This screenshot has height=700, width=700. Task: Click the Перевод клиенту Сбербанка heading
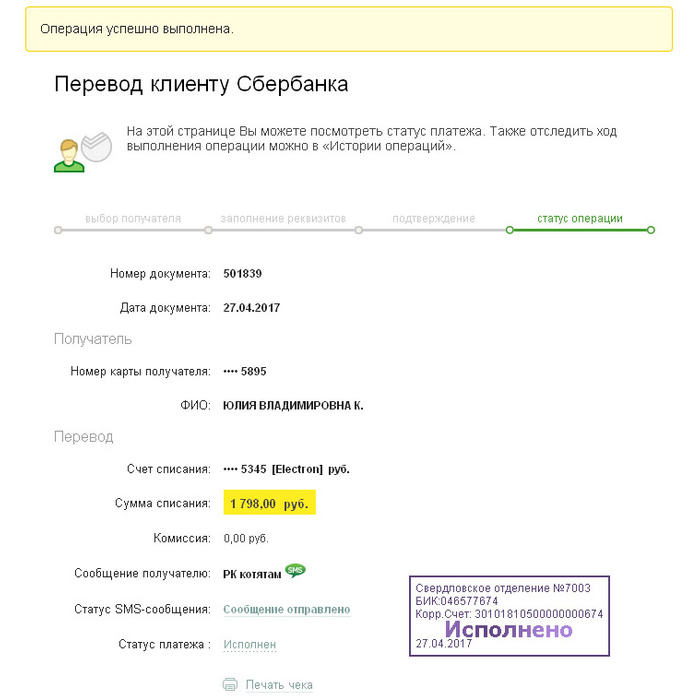[201, 84]
